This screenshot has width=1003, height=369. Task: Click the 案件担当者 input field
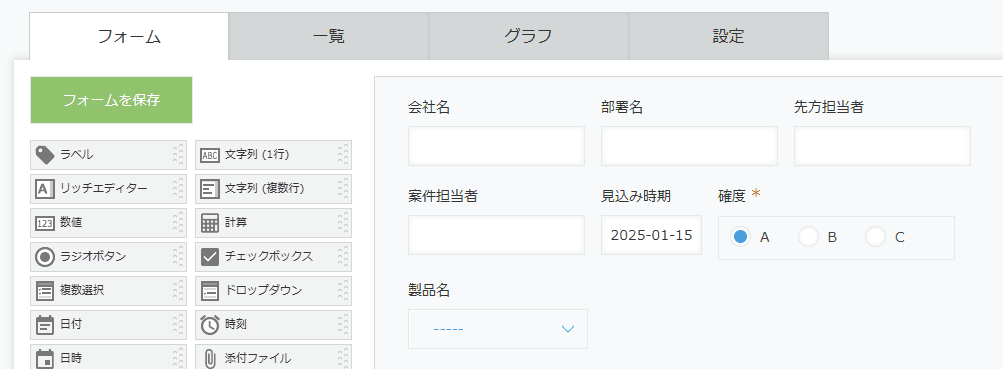pos(496,235)
